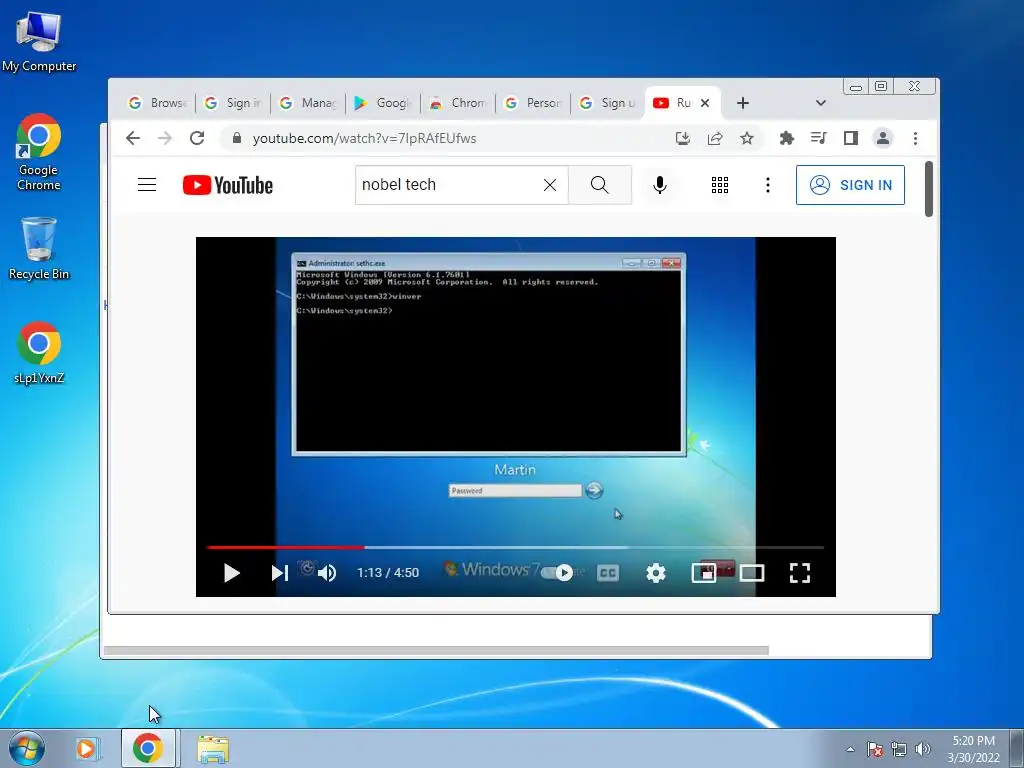Switch to miniplayer mode
The width and height of the screenshot is (1024, 768).
703,573
